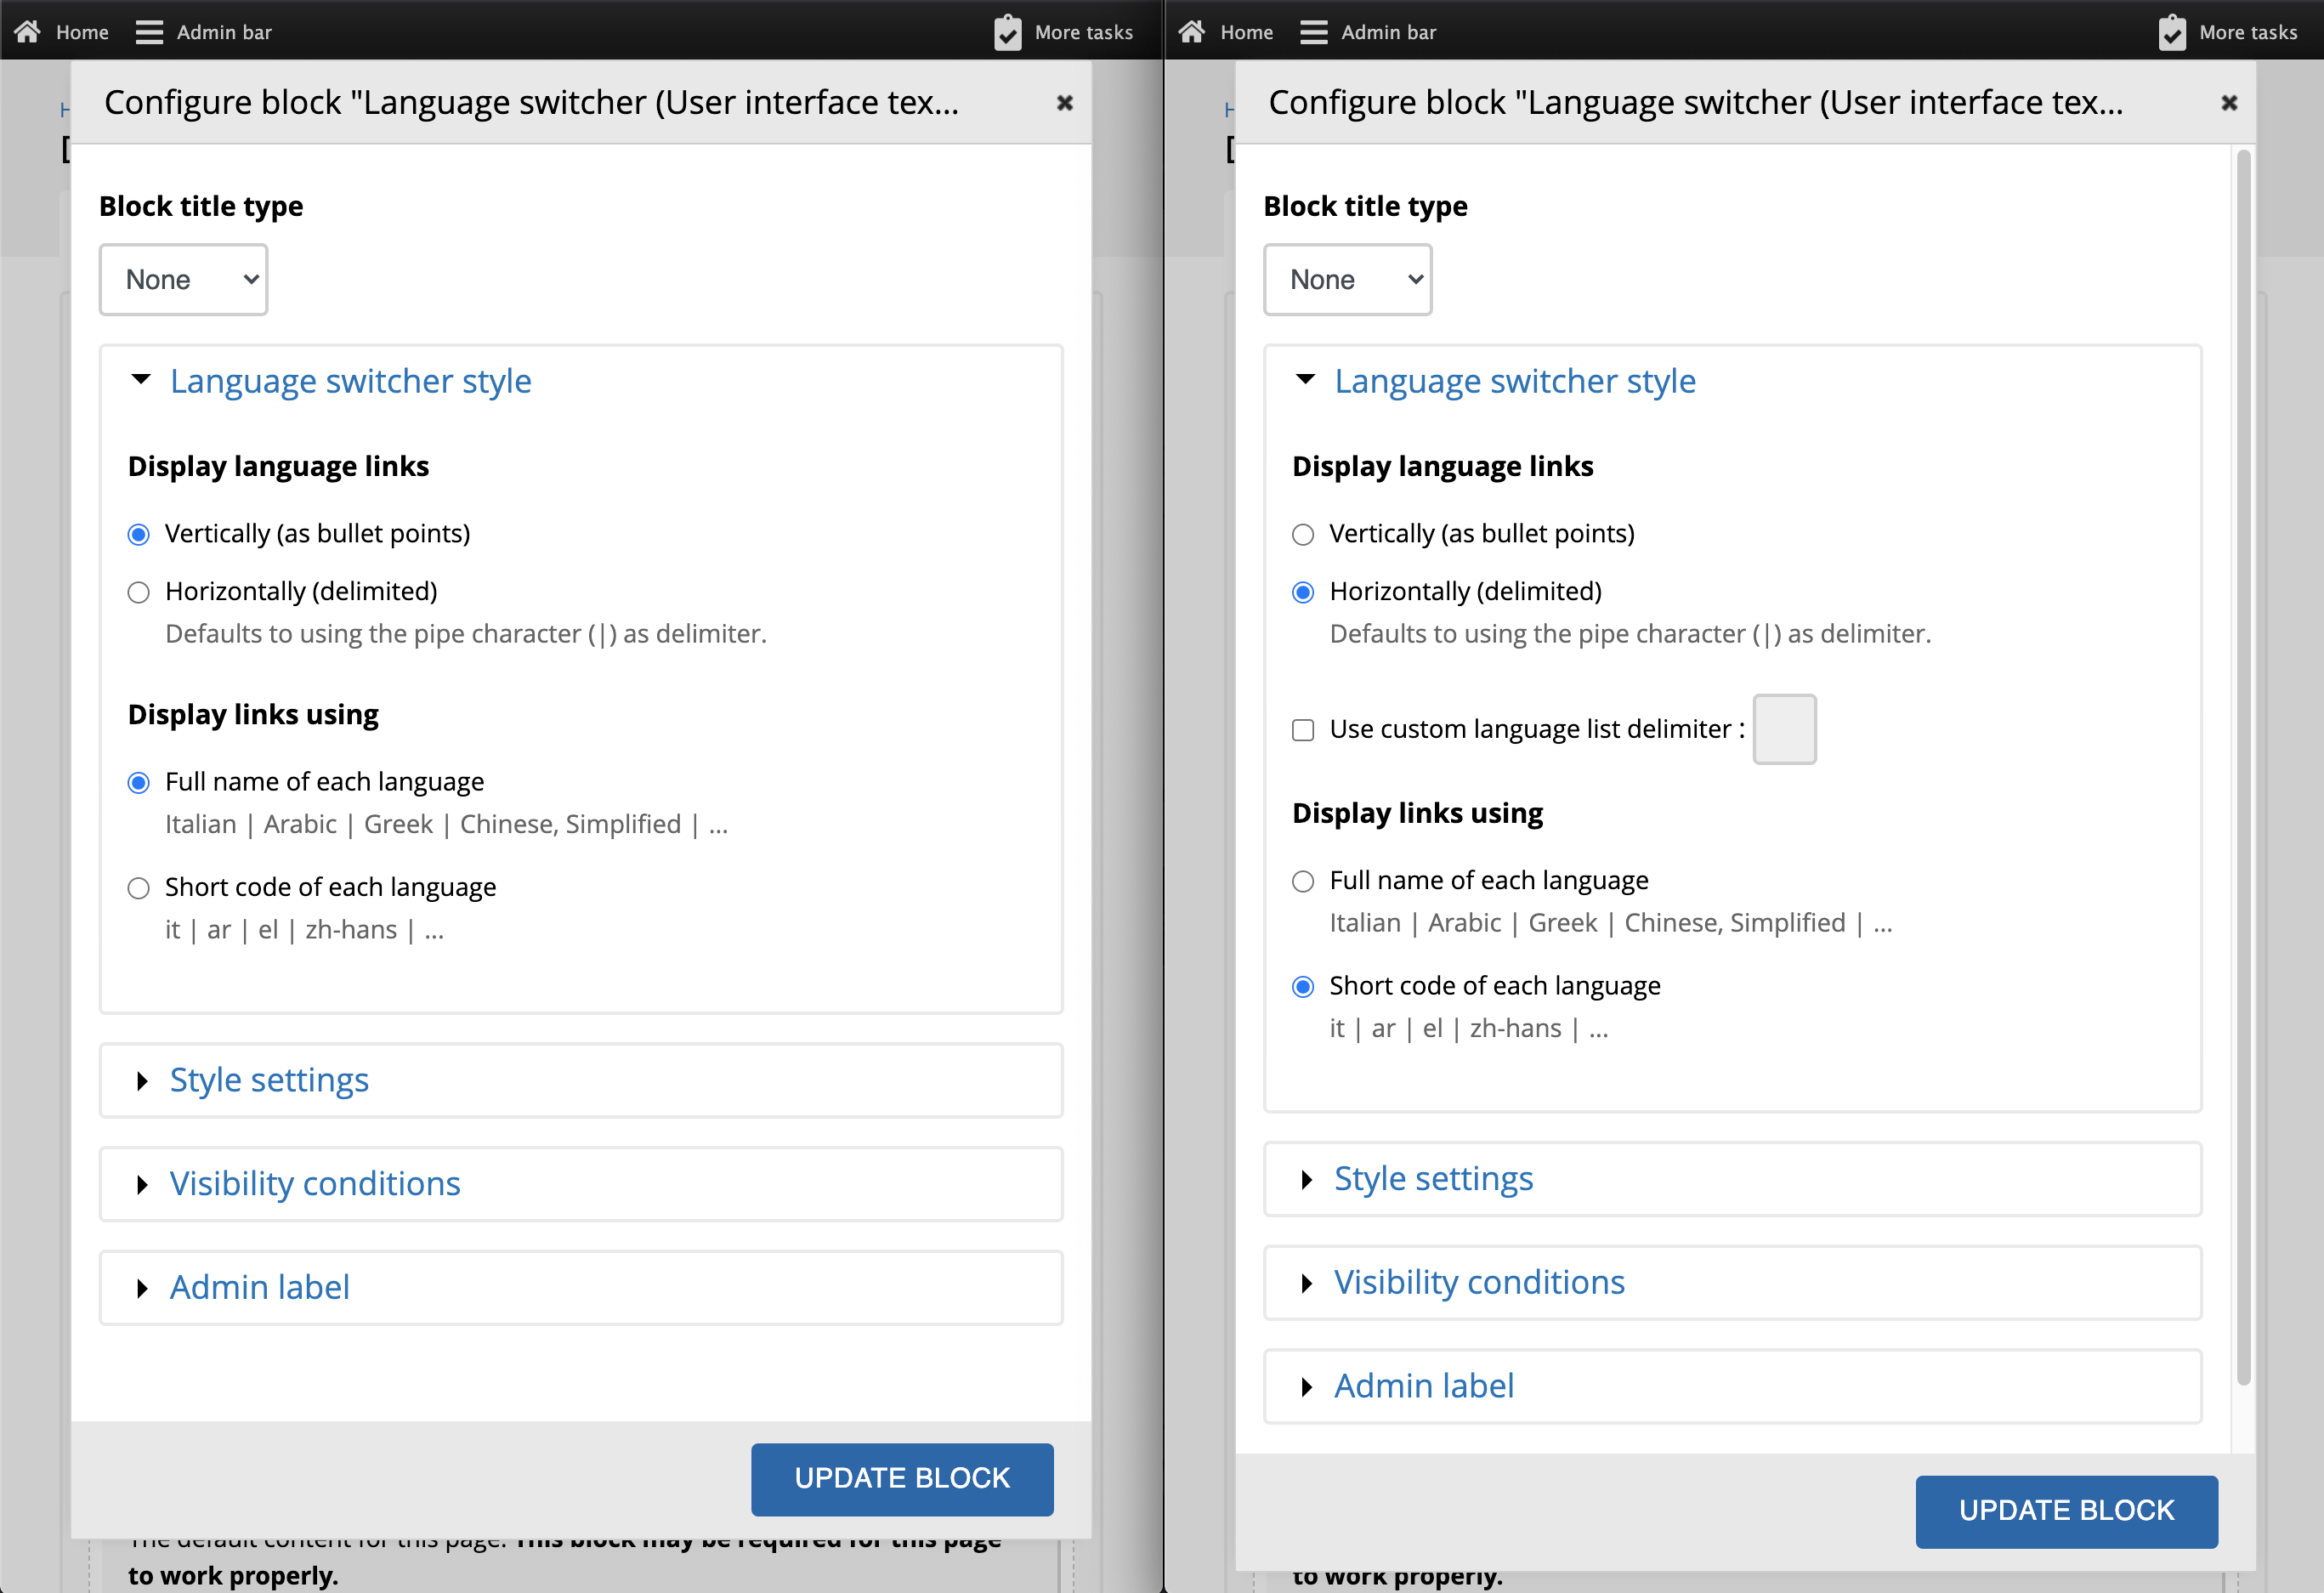Expand Visibility conditions in the right dialog
Screen dimensions: 2324x1593
pyautogui.click(x=1478, y=1282)
